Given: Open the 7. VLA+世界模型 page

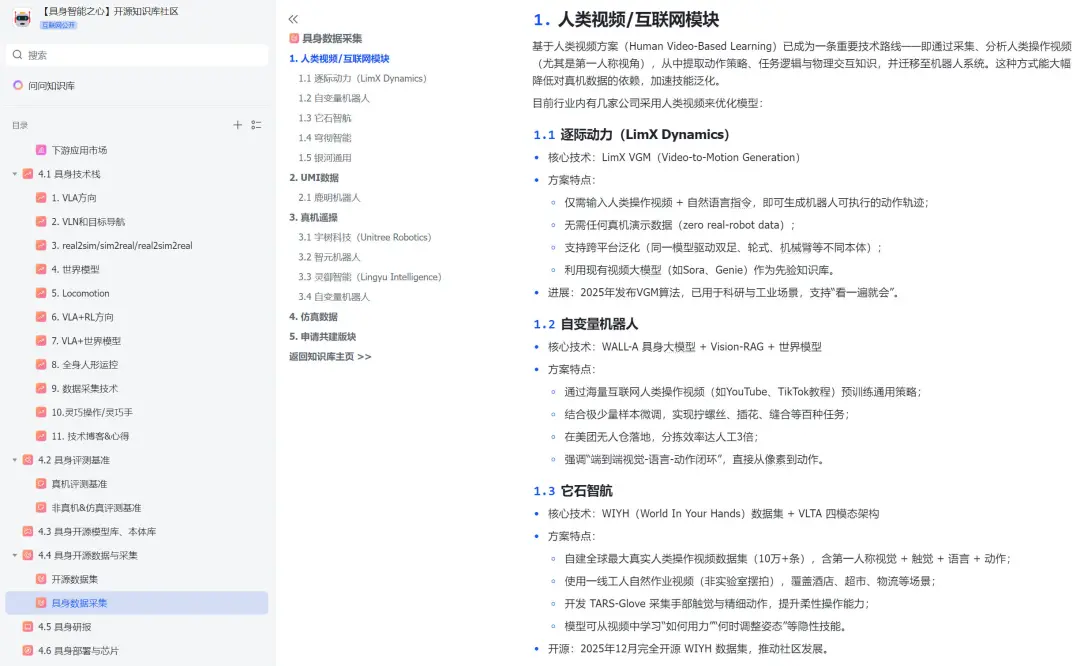Looking at the screenshot, I should 86,341.
